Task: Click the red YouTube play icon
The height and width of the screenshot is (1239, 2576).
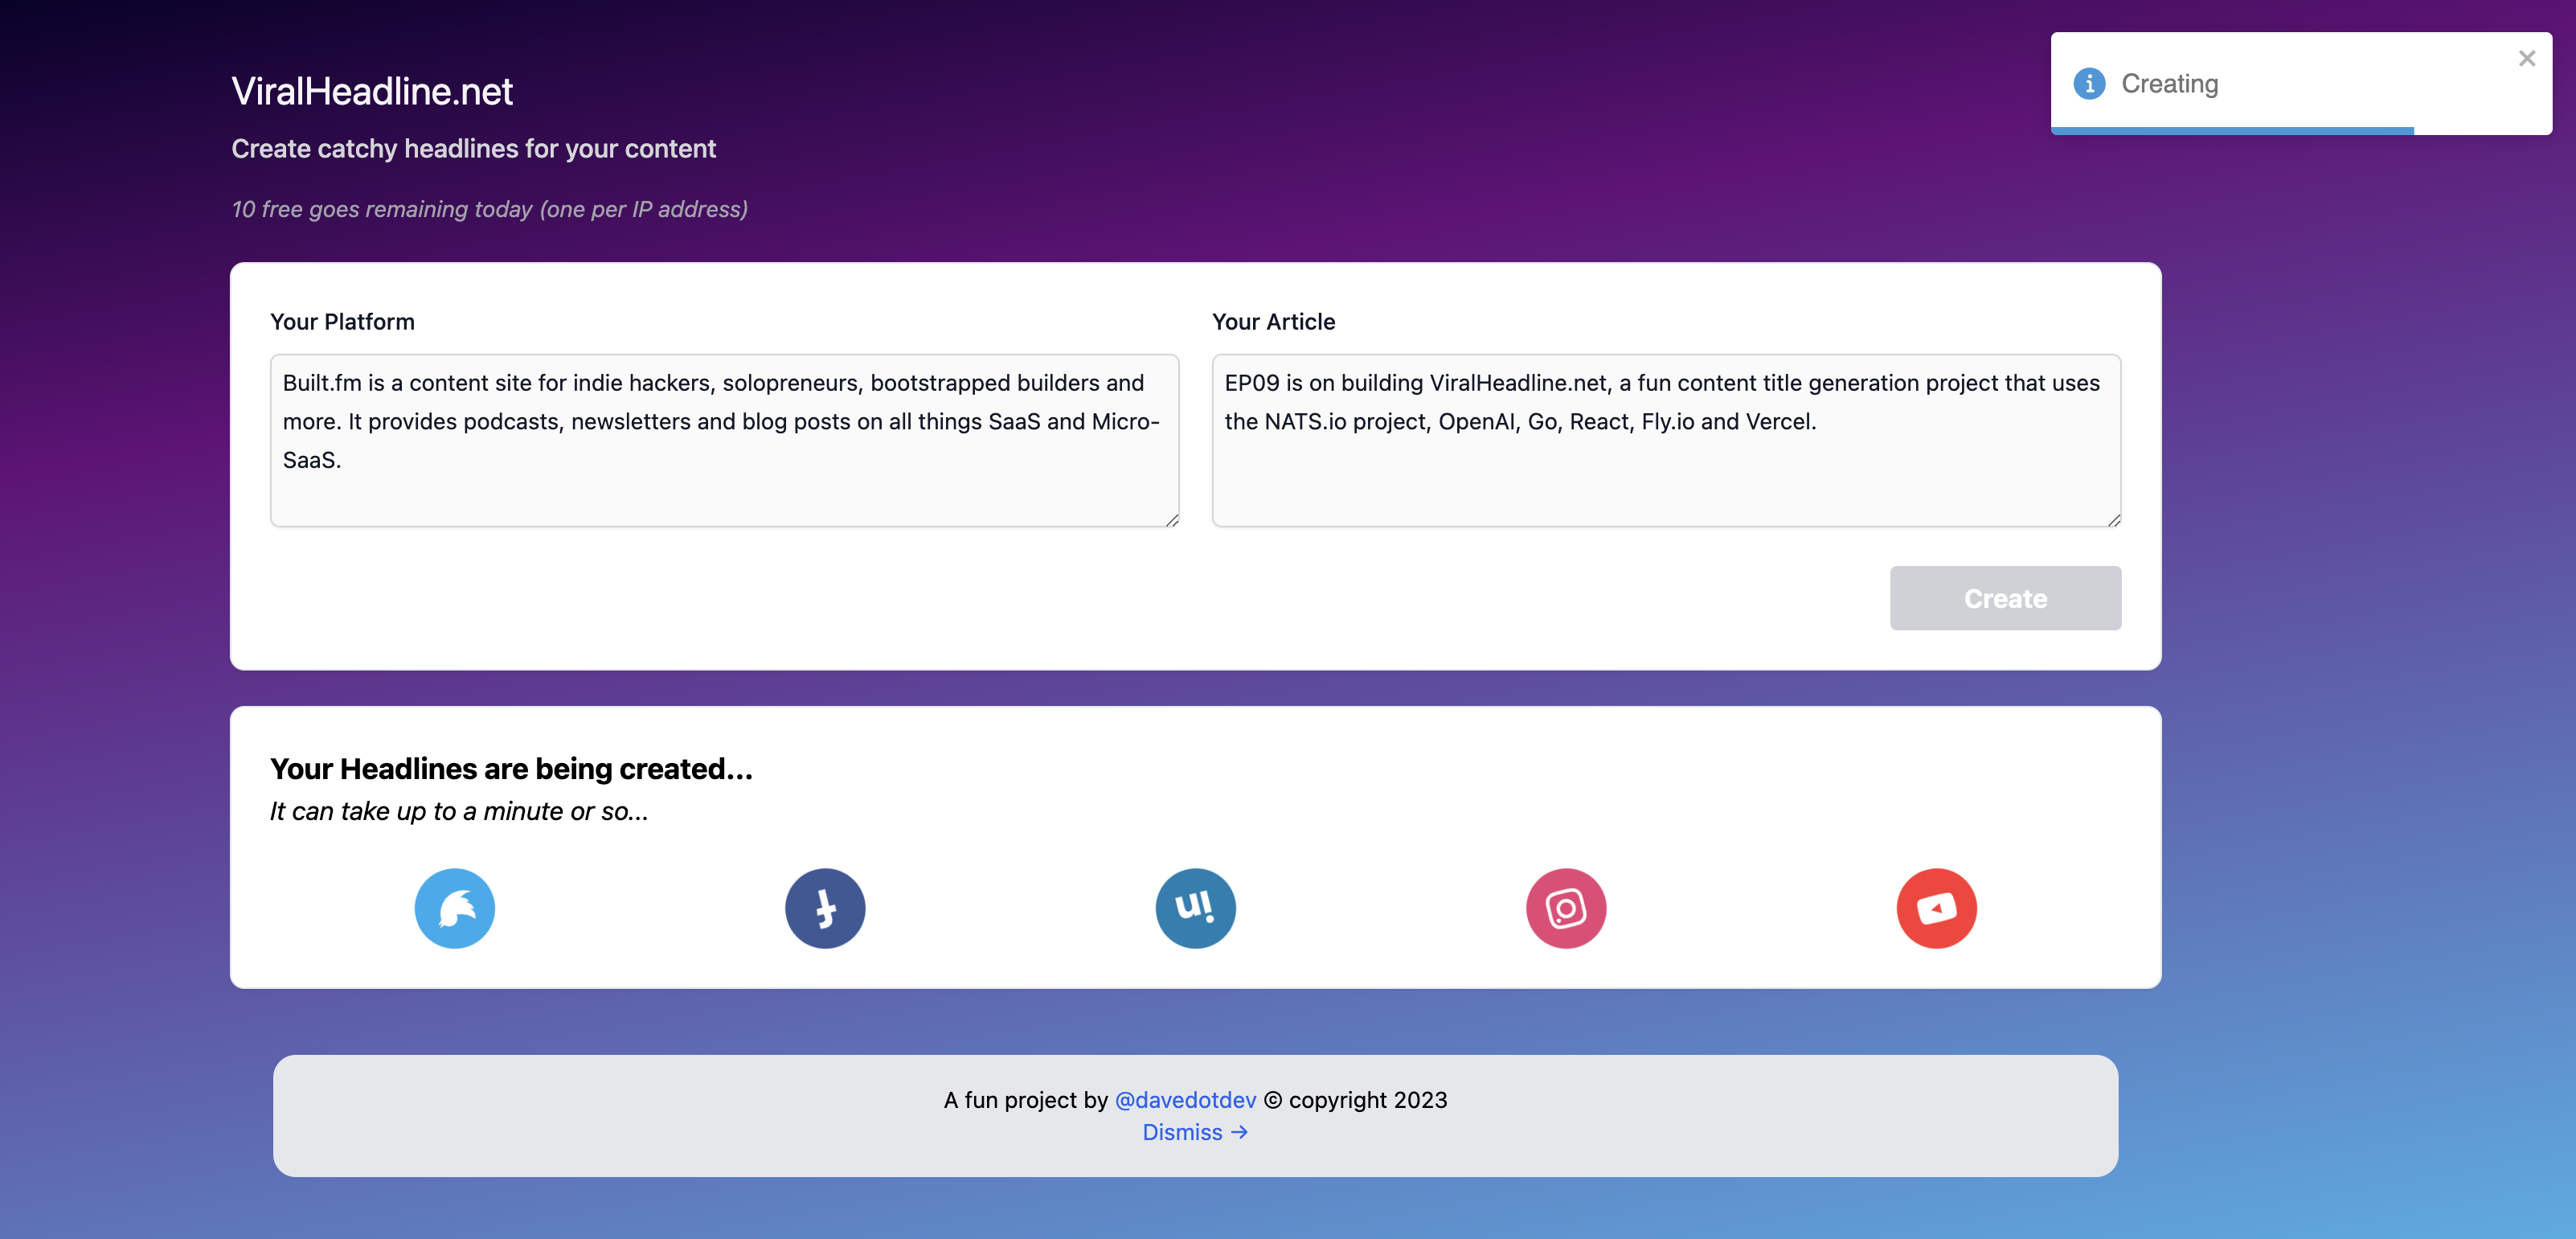Action: (1937, 908)
